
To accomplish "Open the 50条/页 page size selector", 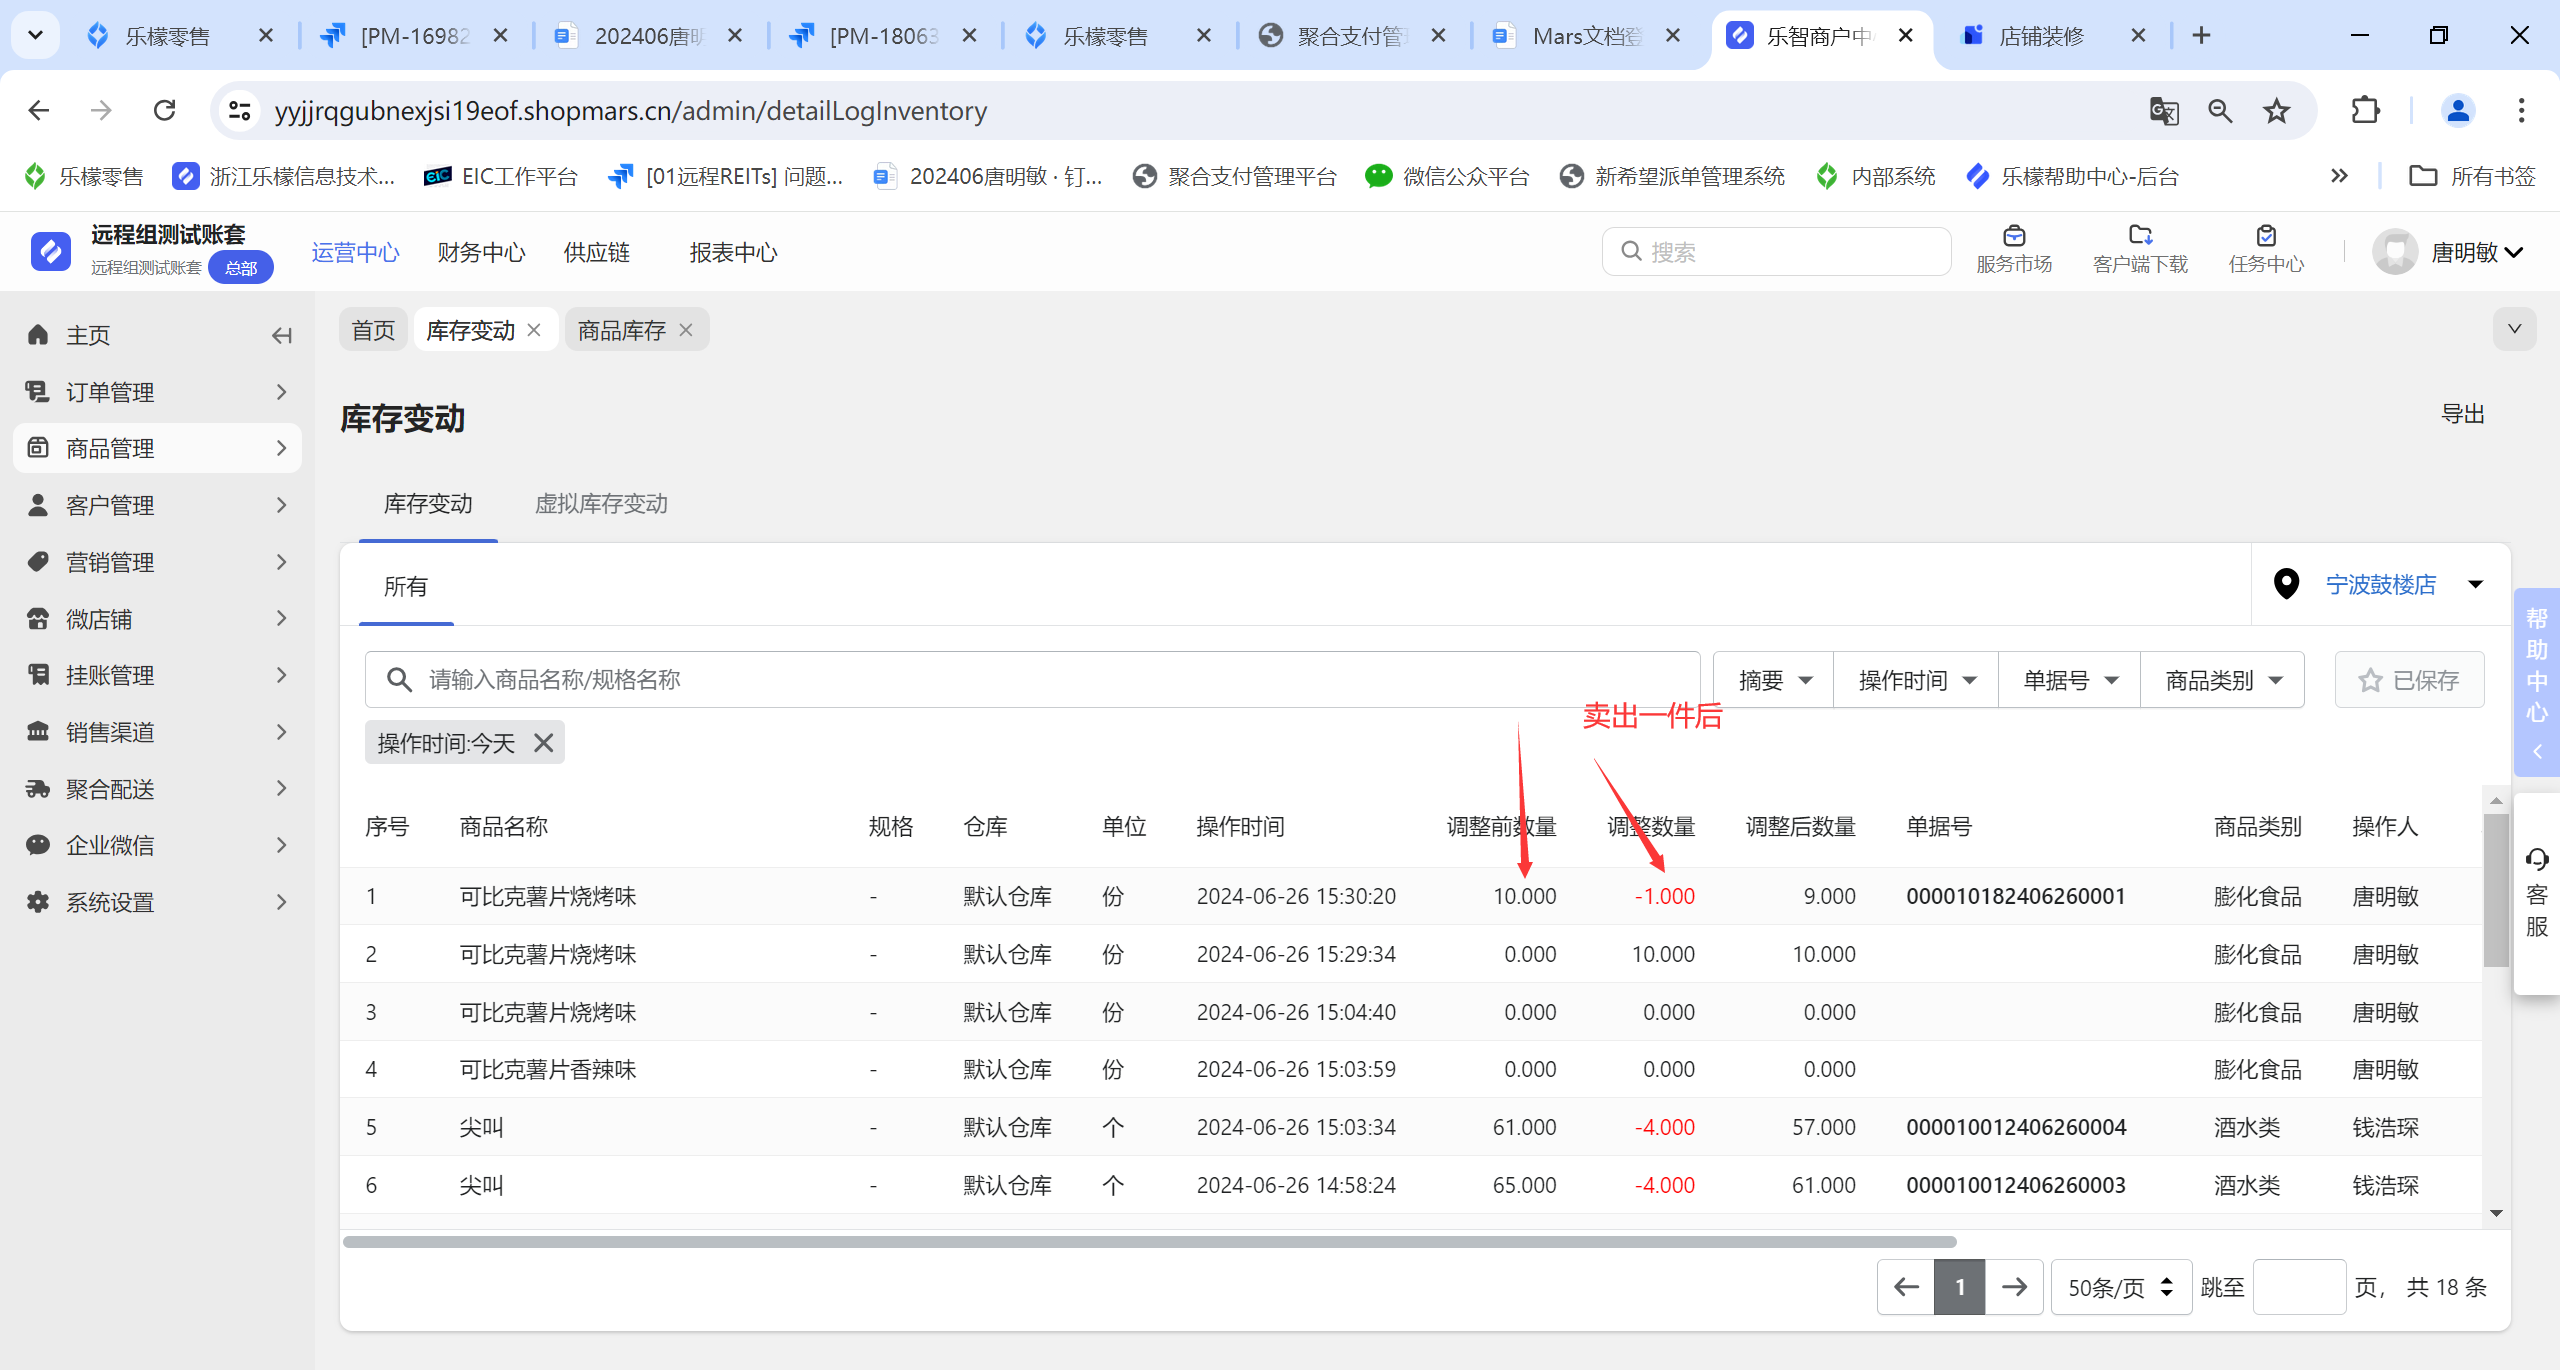I will coord(2120,1287).
